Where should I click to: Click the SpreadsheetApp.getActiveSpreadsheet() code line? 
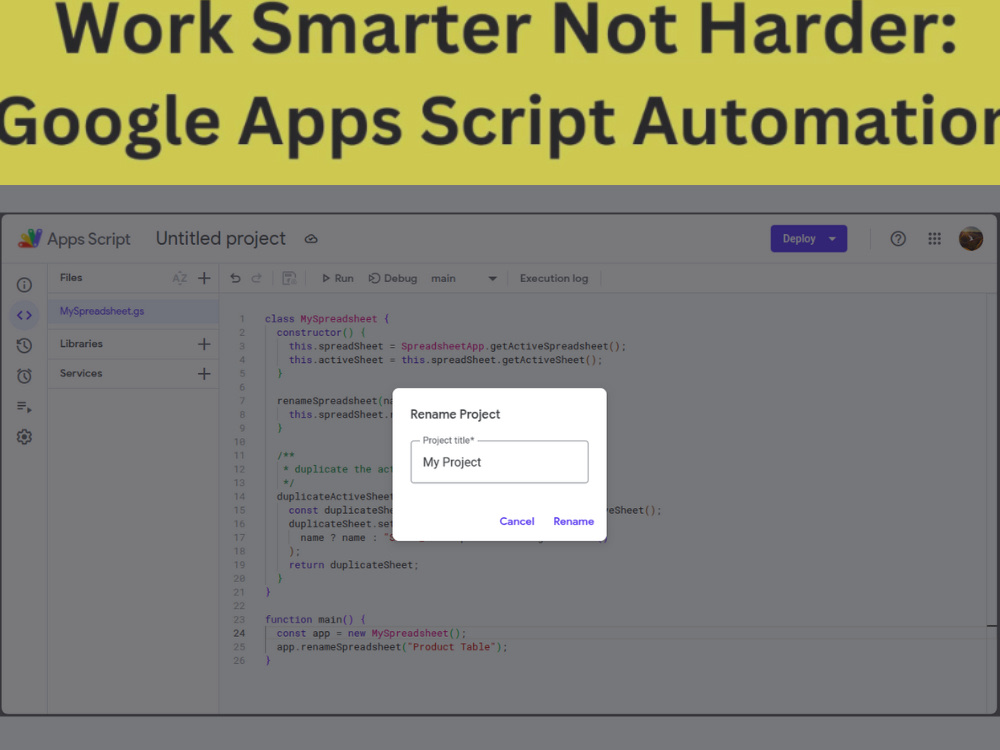click(x=457, y=346)
